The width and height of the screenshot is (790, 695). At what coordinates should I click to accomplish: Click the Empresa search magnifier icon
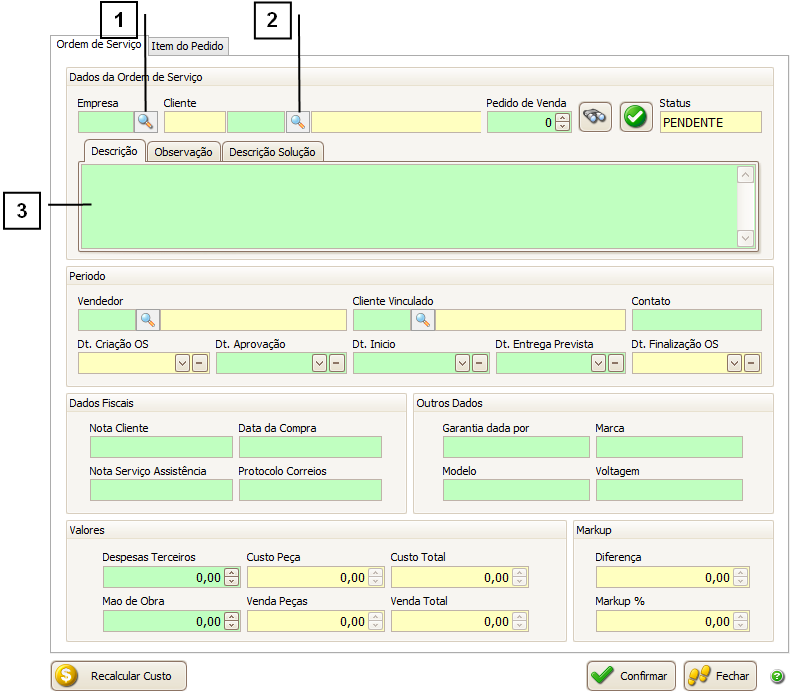tap(147, 121)
